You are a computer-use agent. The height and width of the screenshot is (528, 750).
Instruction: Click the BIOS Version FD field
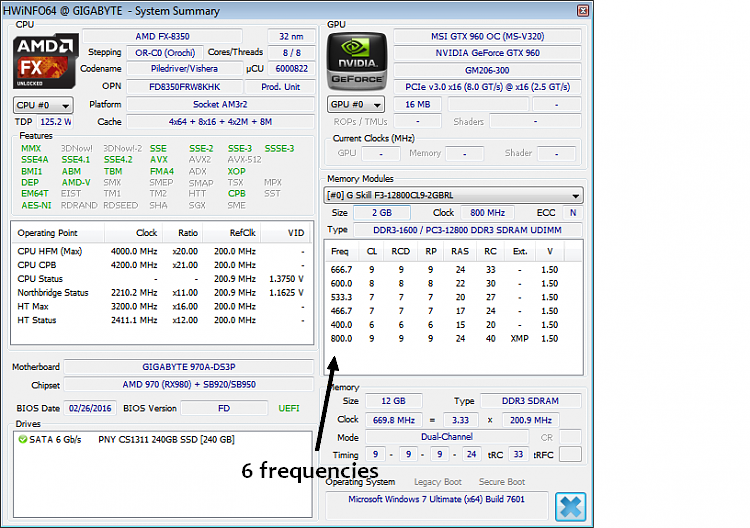(x=224, y=408)
